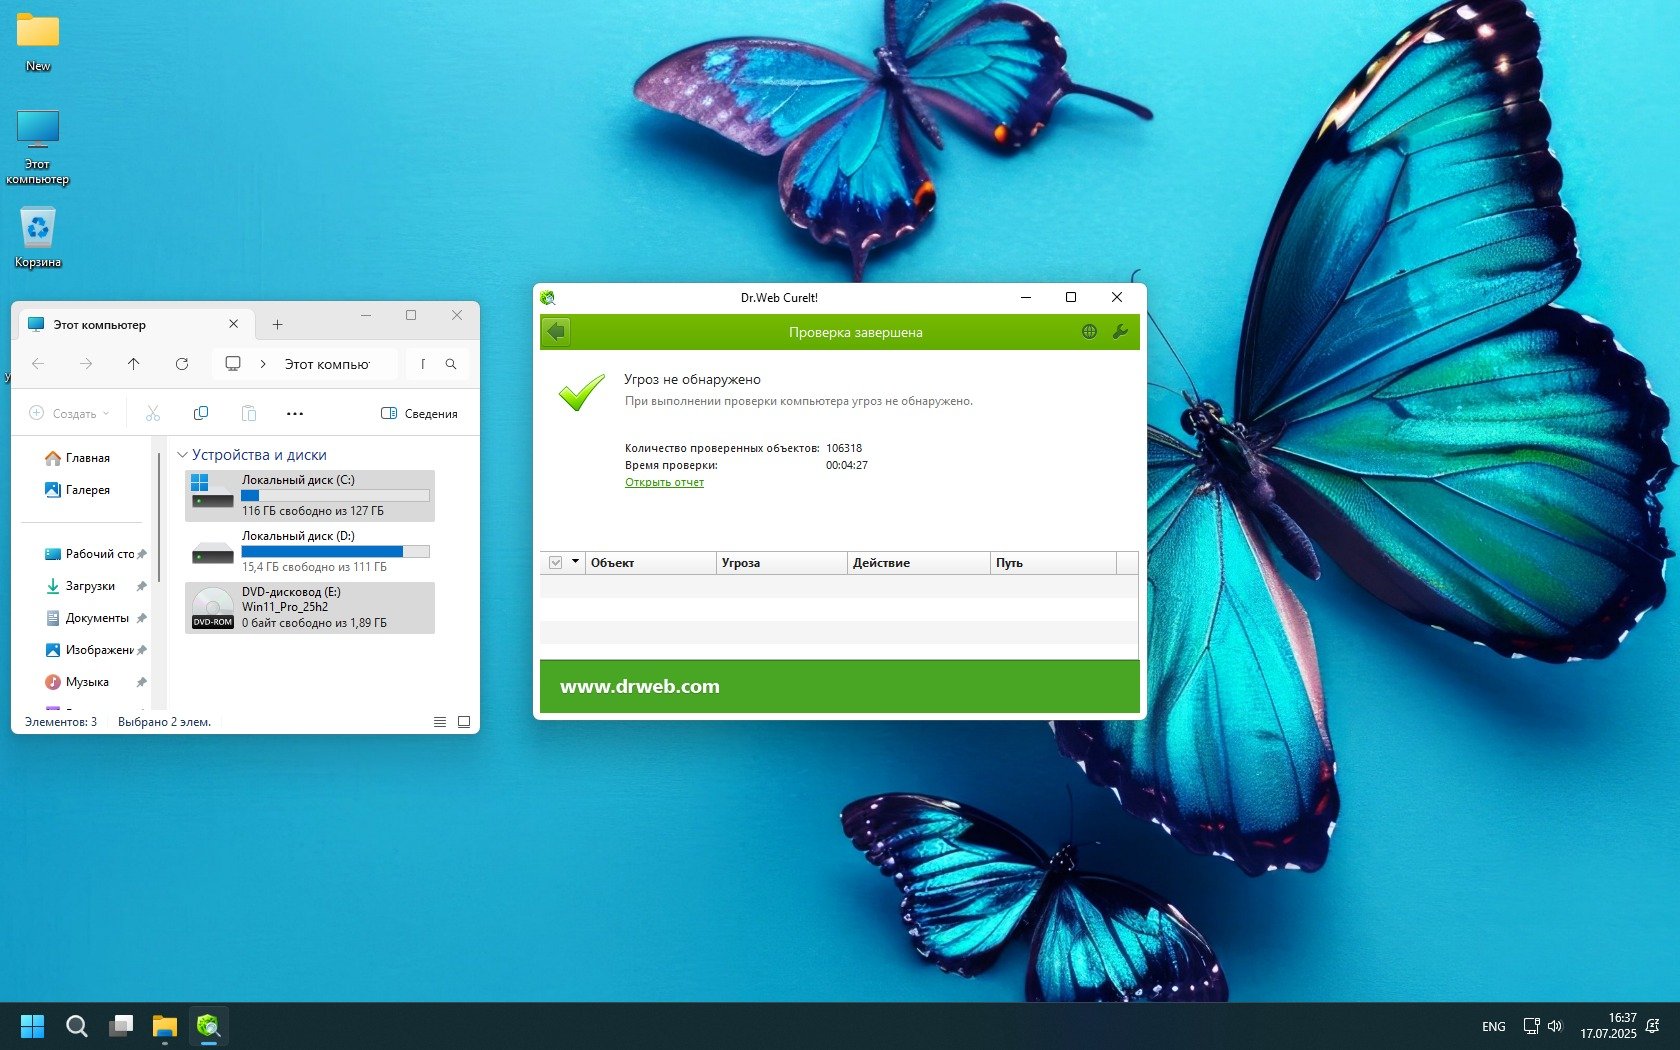Screen dimensions: 1680x1050
Task: Click the "Угроз не обнаружено" heading
Action: (692, 379)
